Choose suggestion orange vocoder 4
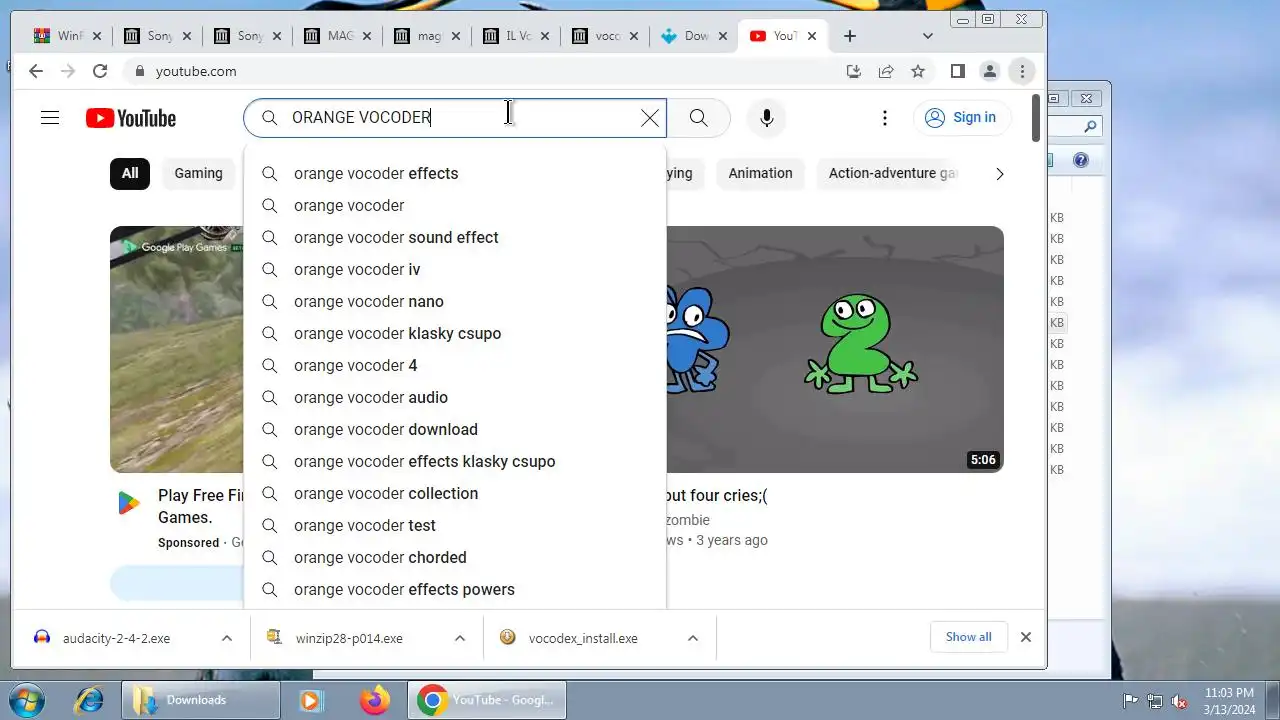The image size is (1280, 720). [455, 365]
